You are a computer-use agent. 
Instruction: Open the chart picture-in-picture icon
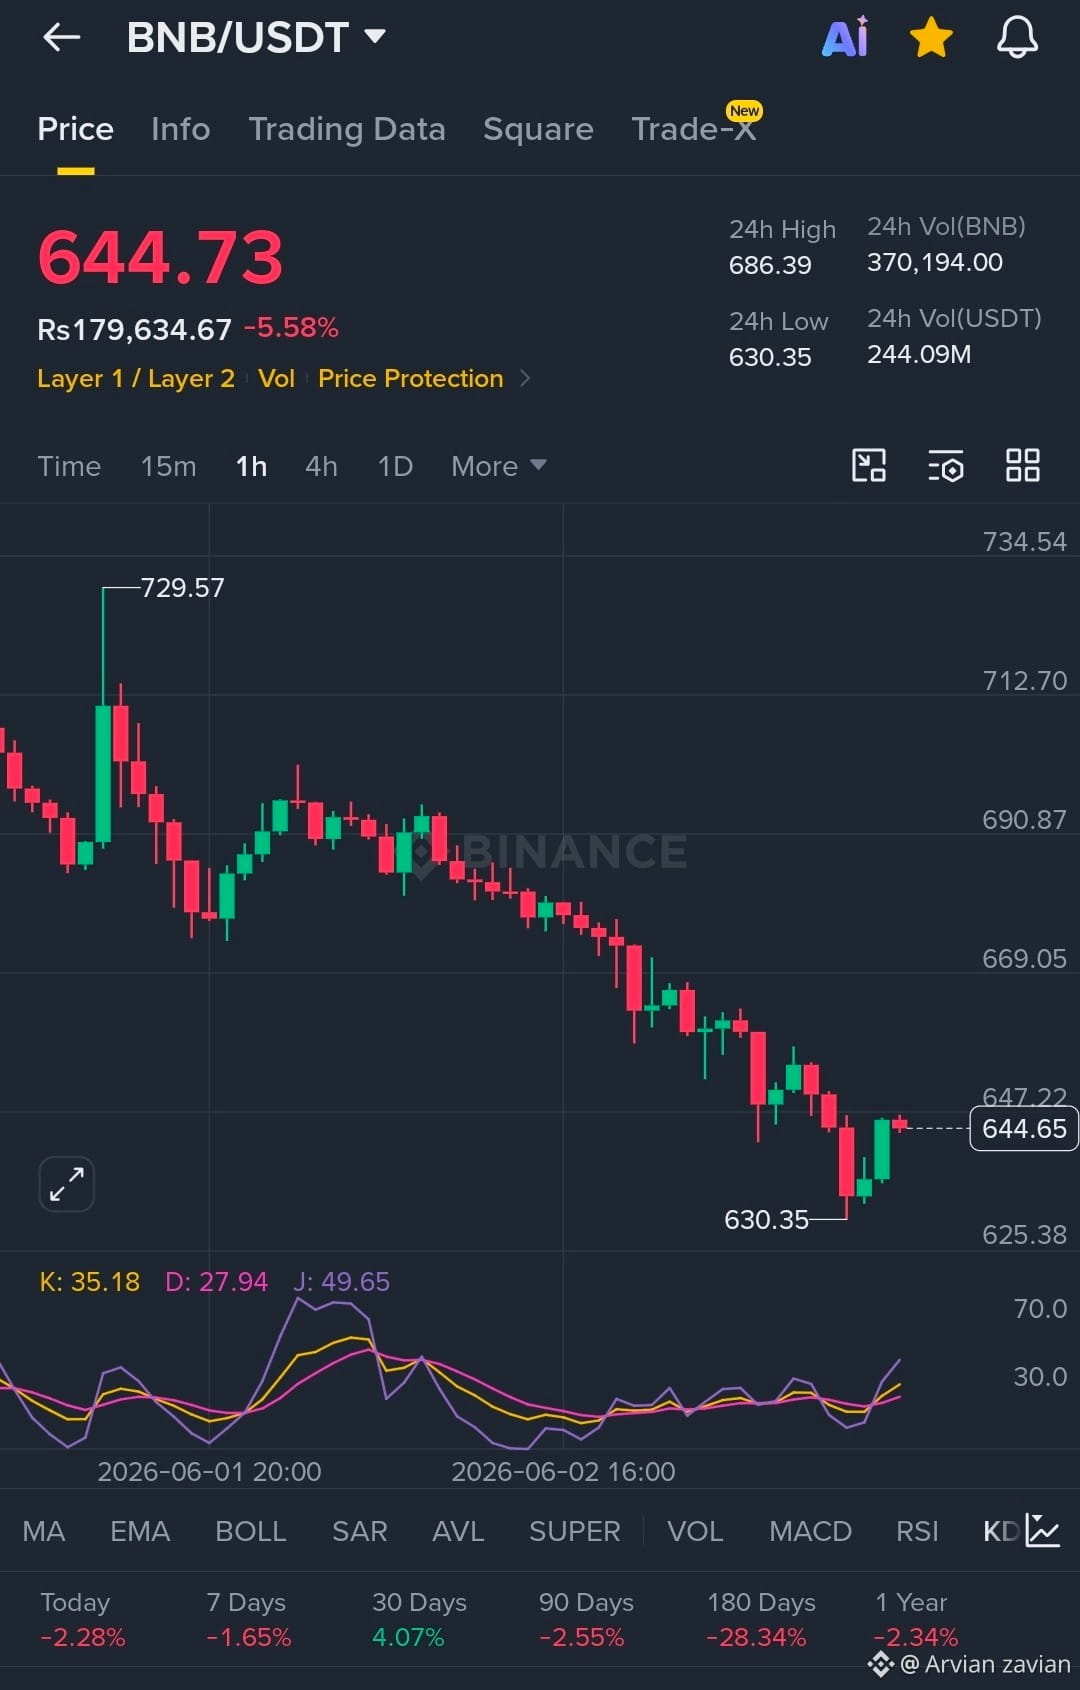coord(869,466)
